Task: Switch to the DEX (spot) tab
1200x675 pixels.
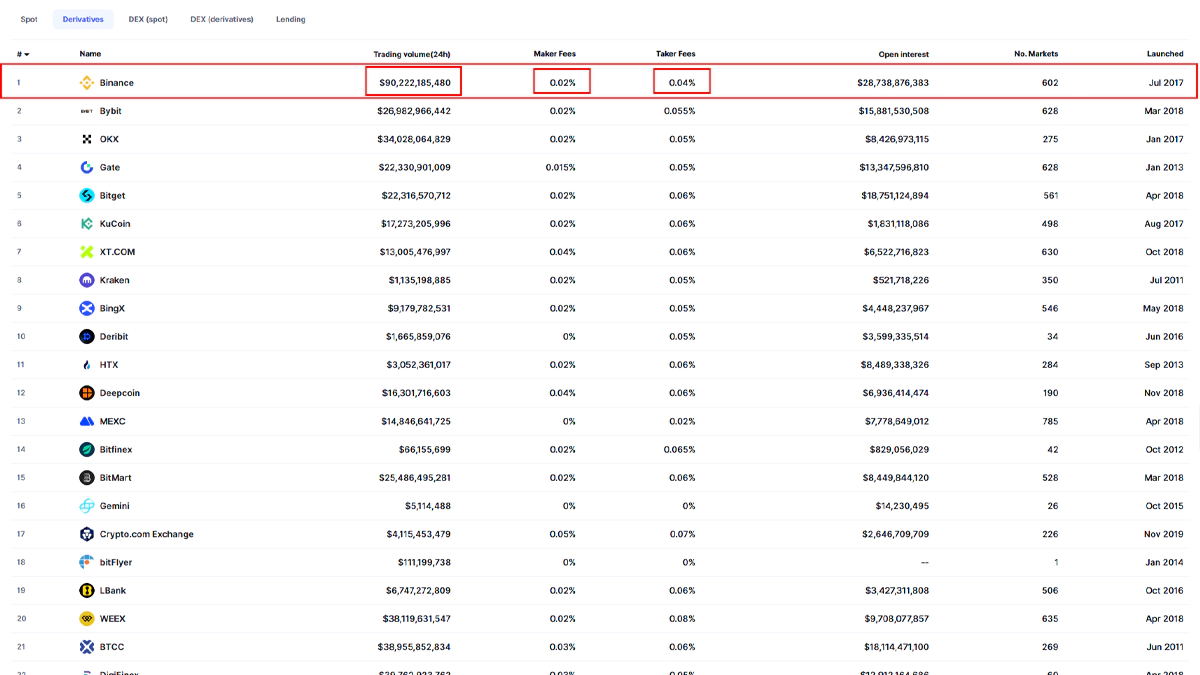Action: click(148, 19)
